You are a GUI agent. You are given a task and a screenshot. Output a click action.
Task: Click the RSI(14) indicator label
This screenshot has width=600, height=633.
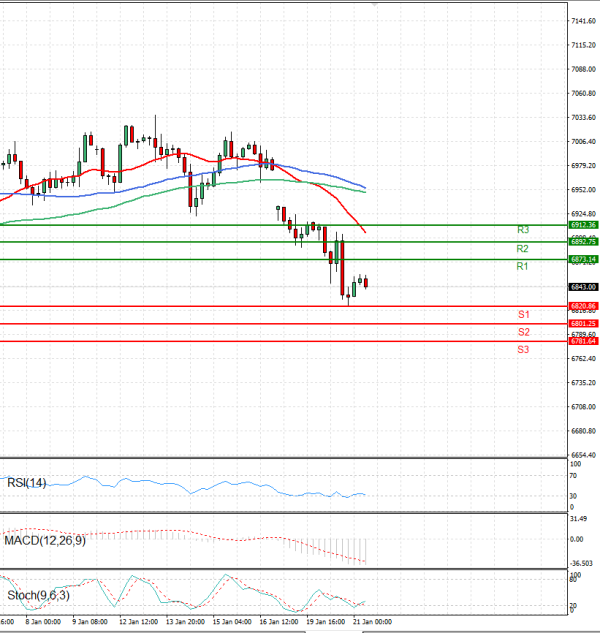click(x=26, y=483)
